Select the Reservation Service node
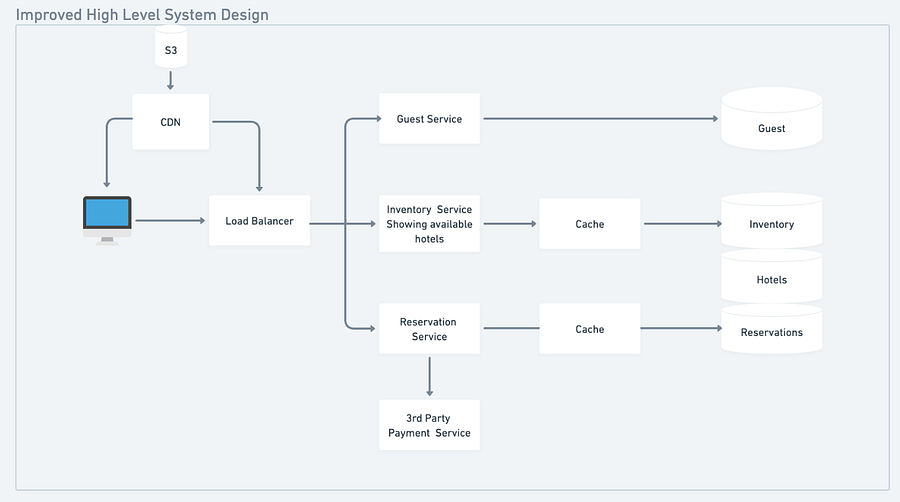This screenshot has width=900, height=502. pos(429,329)
